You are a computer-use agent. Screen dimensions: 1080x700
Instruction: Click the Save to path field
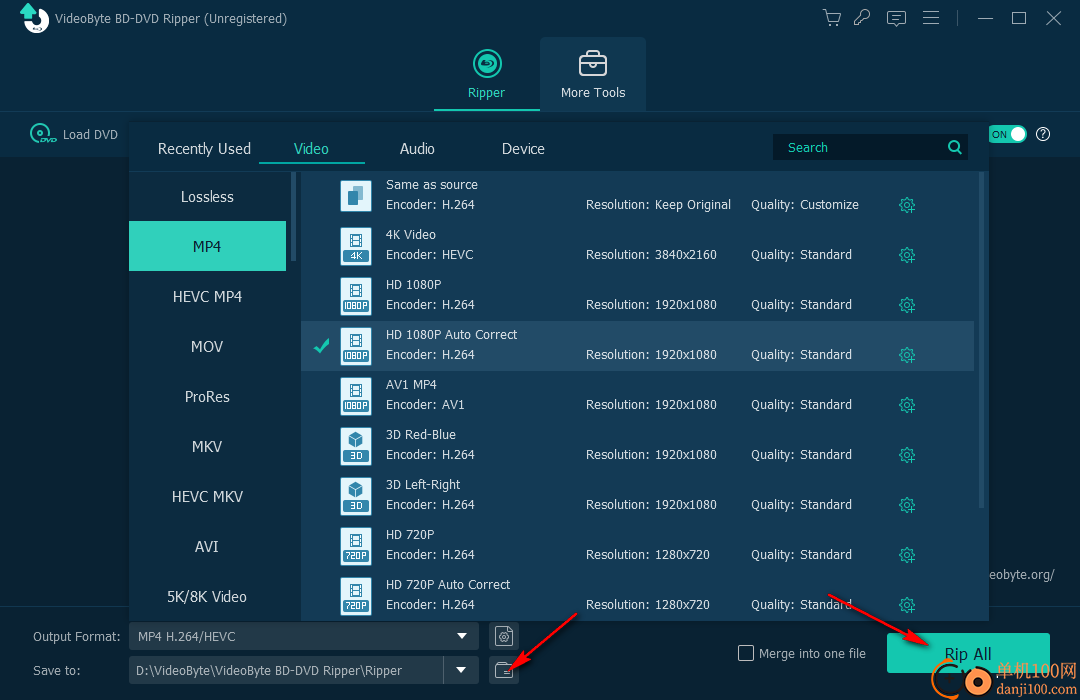pos(286,670)
